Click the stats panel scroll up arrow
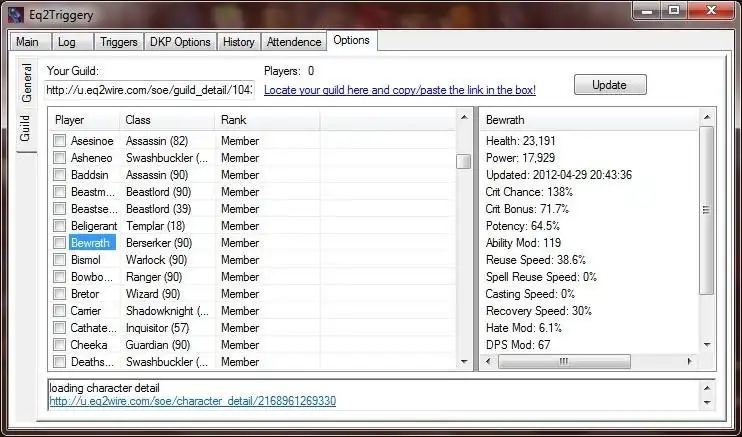 pos(707,117)
